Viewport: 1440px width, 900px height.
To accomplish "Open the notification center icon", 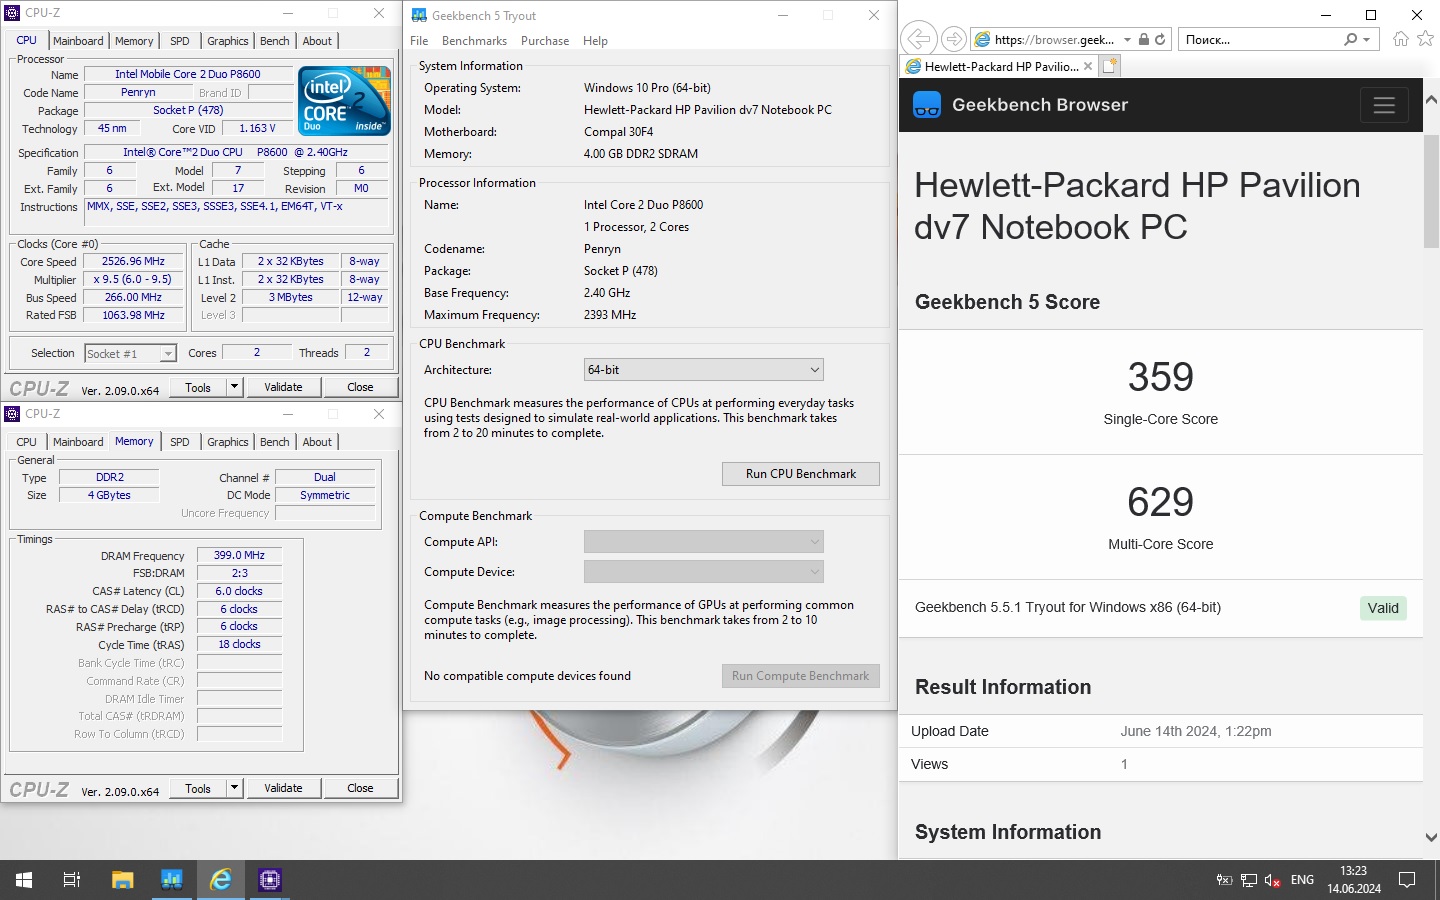I will point(1407,880).
